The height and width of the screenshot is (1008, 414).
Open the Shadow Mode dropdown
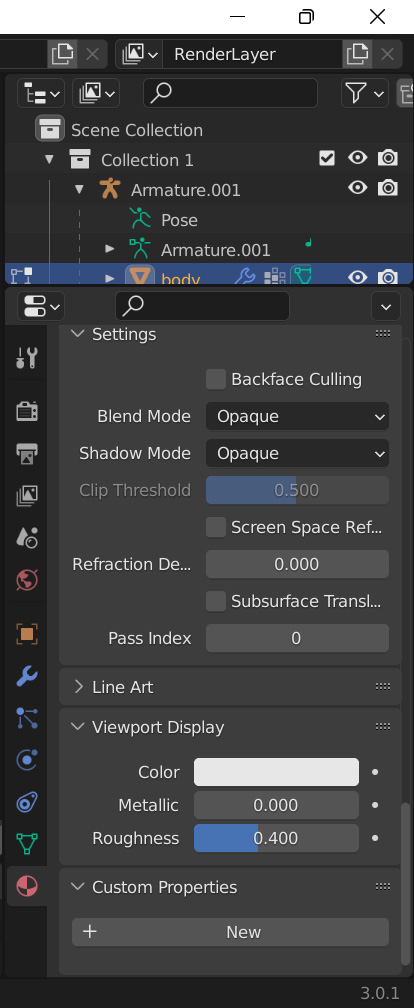[x=297, y=453]
